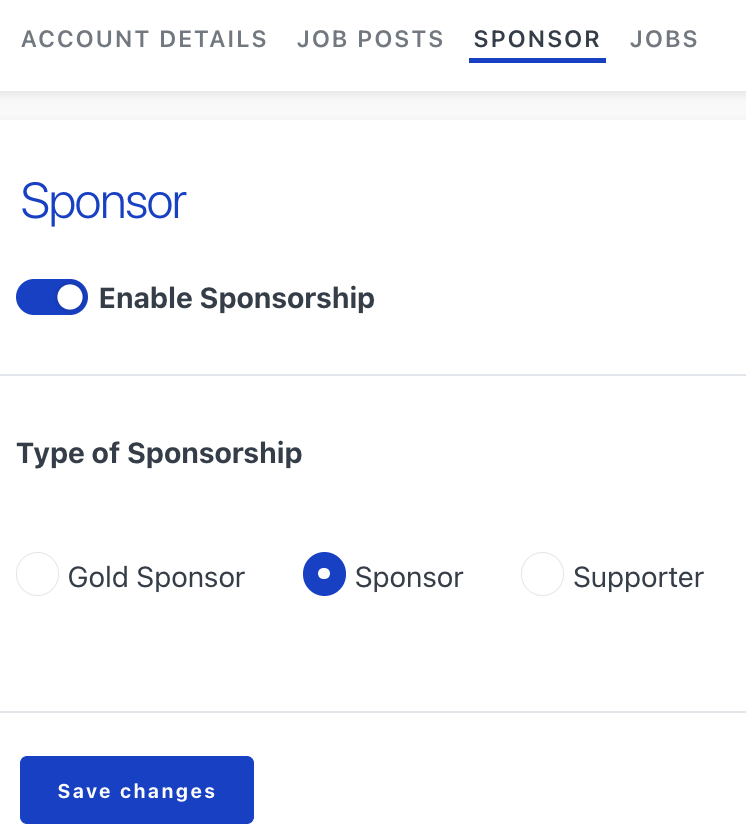Switch to the Job Posts tab
Image resolution: width=746 pixels, height=840 pixels.
tap(370, 40)
